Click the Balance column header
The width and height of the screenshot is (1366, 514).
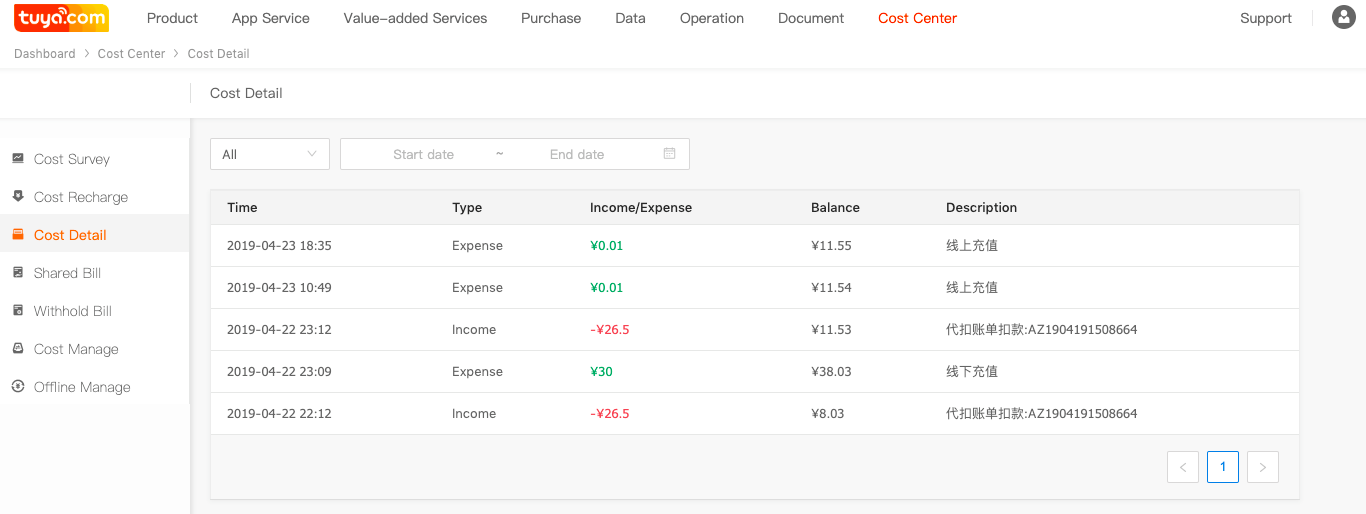(835, 208)
